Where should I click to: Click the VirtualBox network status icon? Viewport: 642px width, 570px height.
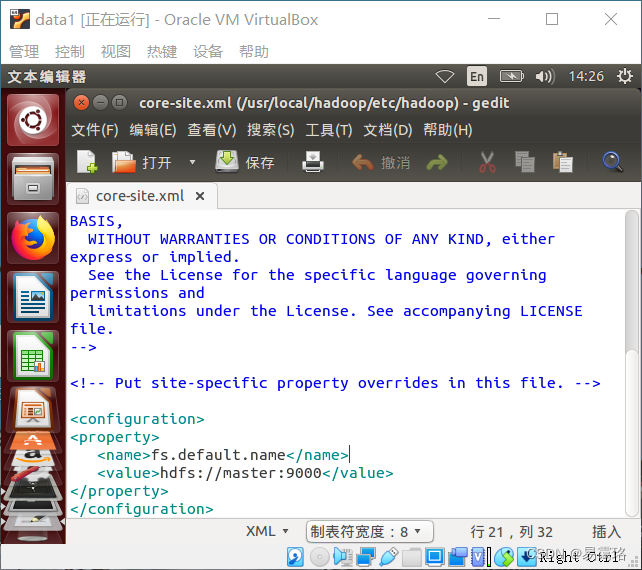[x=366, y=557]
